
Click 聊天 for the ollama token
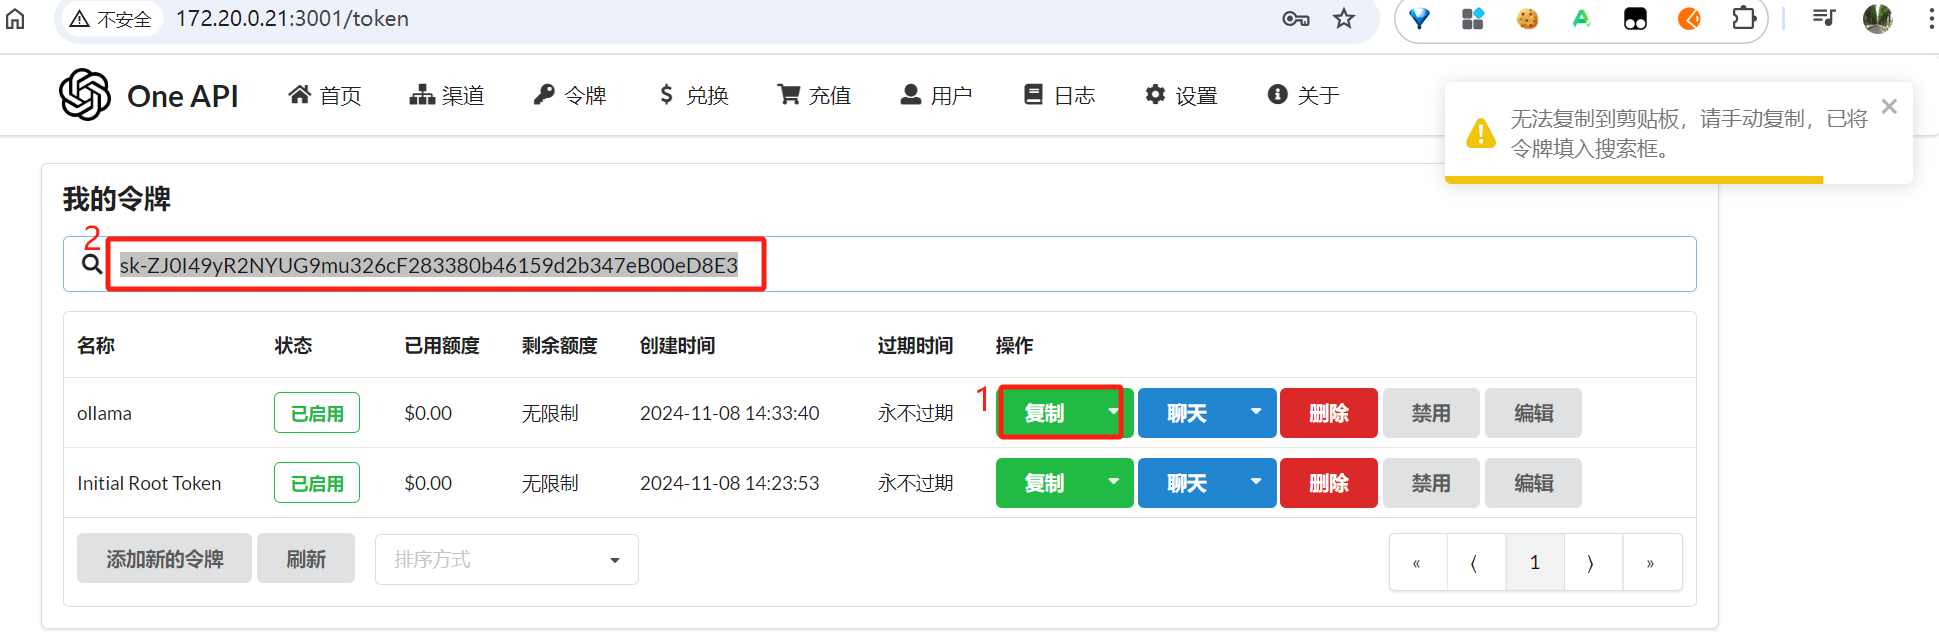click(x=1187, y=413)
